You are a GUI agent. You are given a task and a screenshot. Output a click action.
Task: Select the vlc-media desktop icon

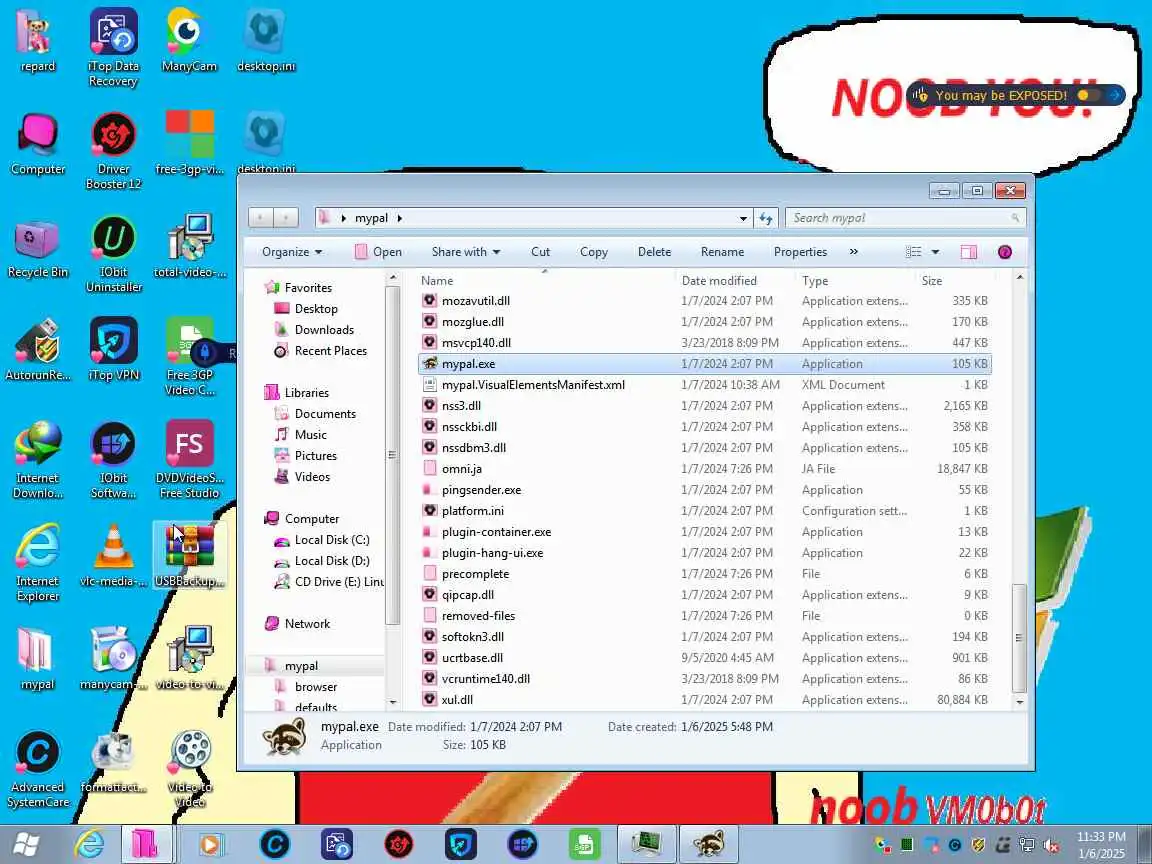pos(113,555)
